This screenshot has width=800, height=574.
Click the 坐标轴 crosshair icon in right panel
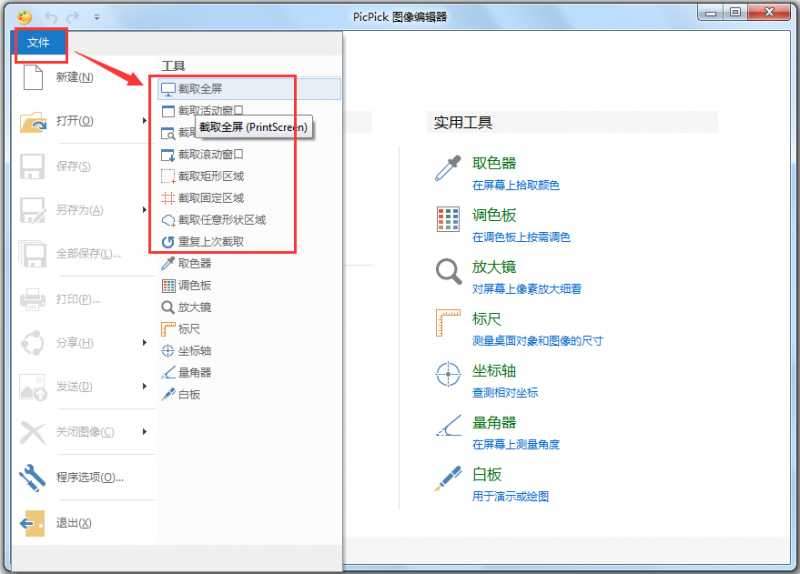pos(447,376)
